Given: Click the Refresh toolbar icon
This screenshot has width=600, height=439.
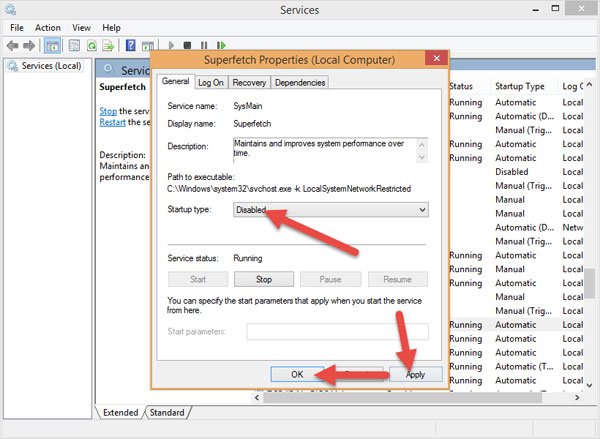Looking at the screenshot, I should (x=92, y=46).
